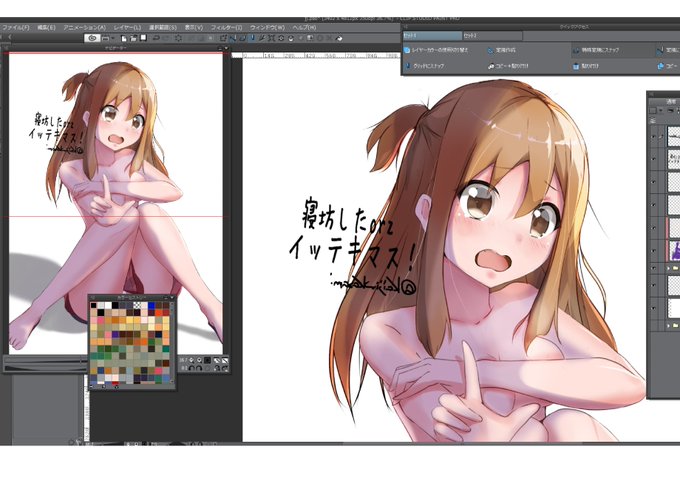Click the Clear layer icon in command bar

[x=178, y=38]
